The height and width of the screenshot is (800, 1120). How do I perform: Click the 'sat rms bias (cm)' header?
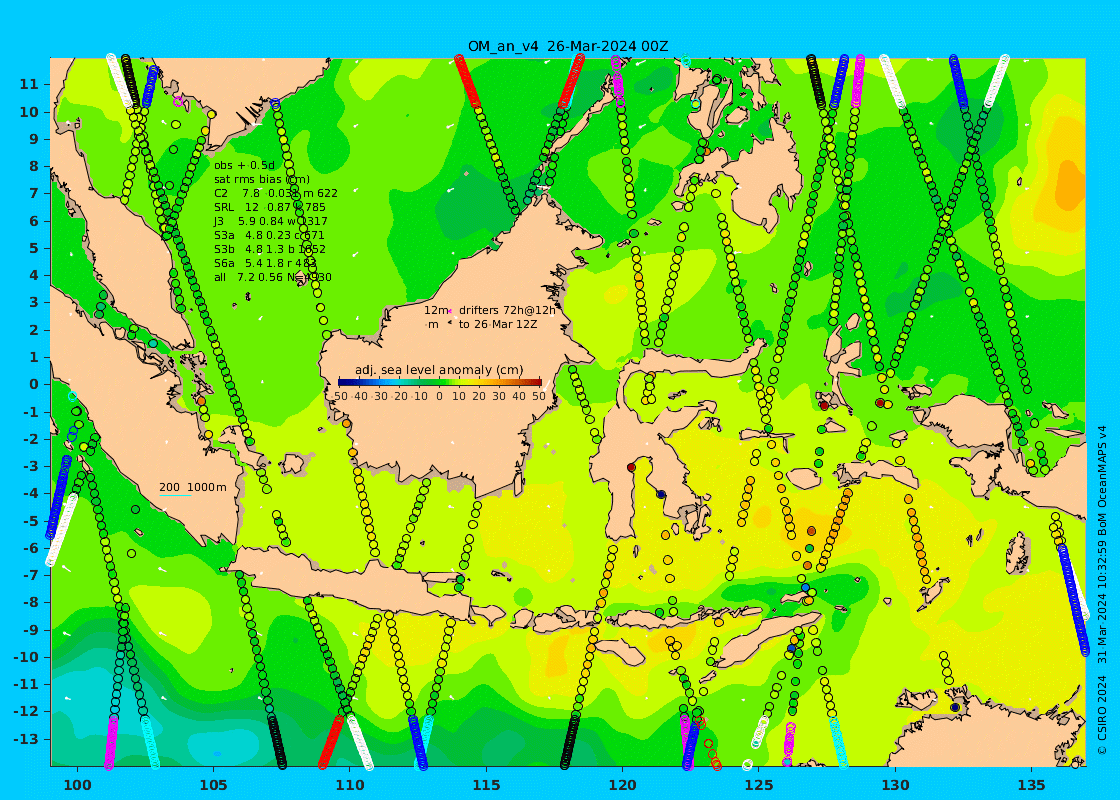tap(262, 179)
